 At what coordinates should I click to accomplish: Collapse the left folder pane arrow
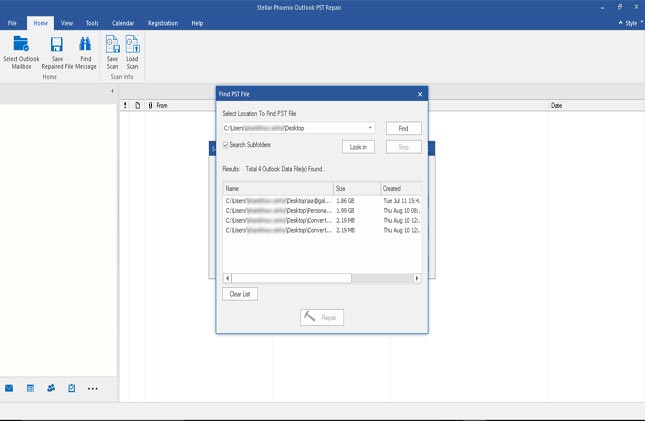(111, 92)
